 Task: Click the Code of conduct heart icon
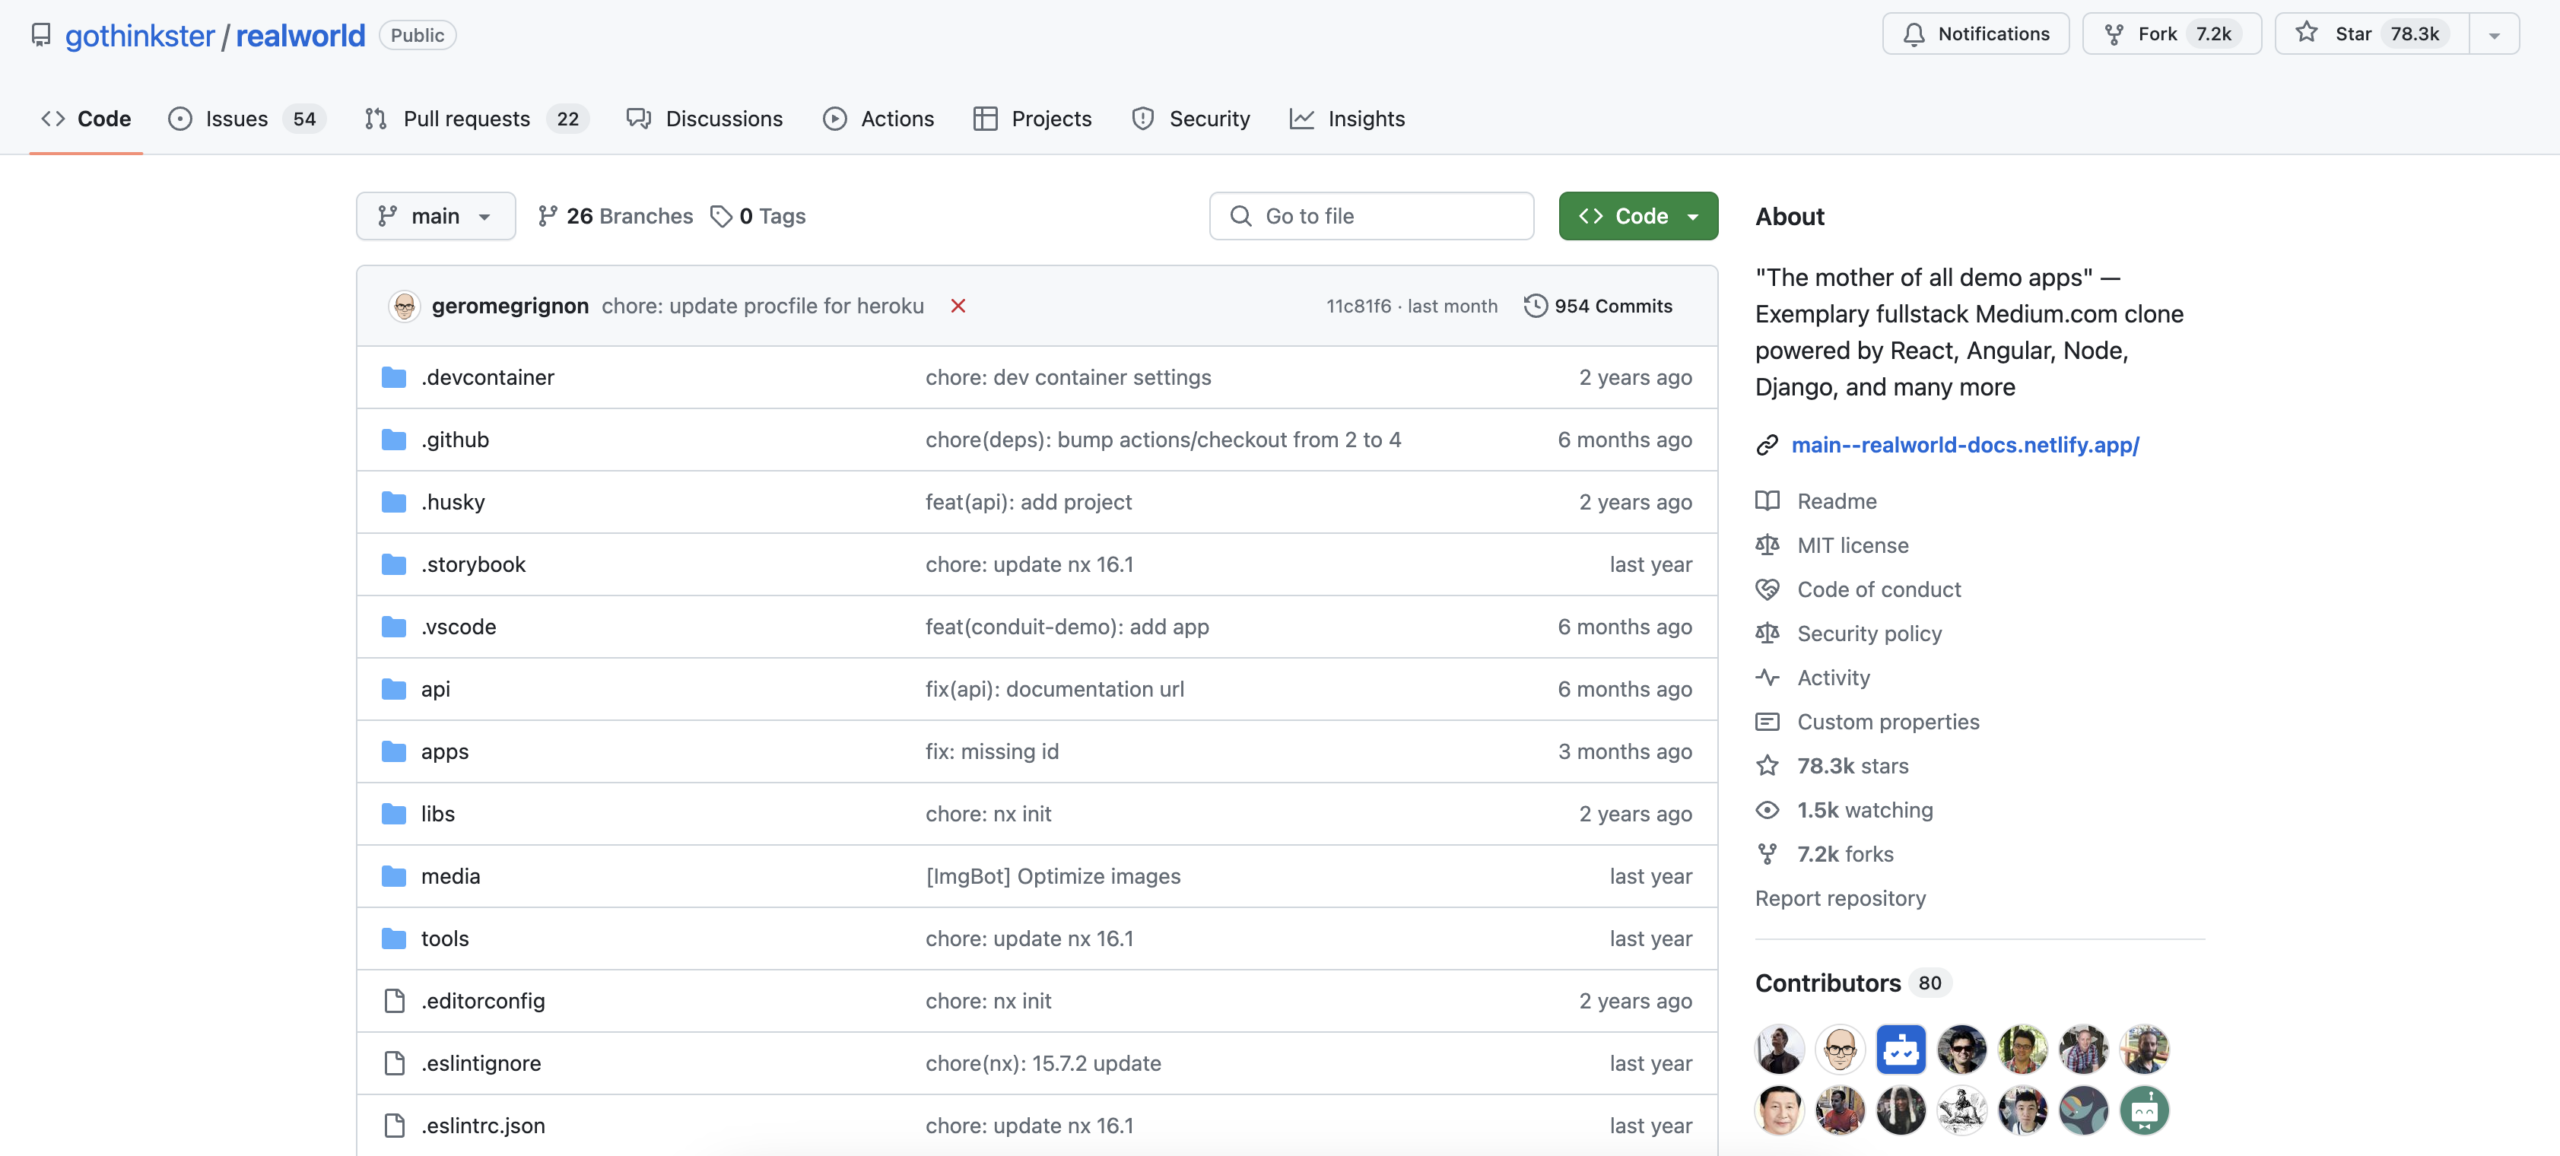click(x=1767, y=589)
